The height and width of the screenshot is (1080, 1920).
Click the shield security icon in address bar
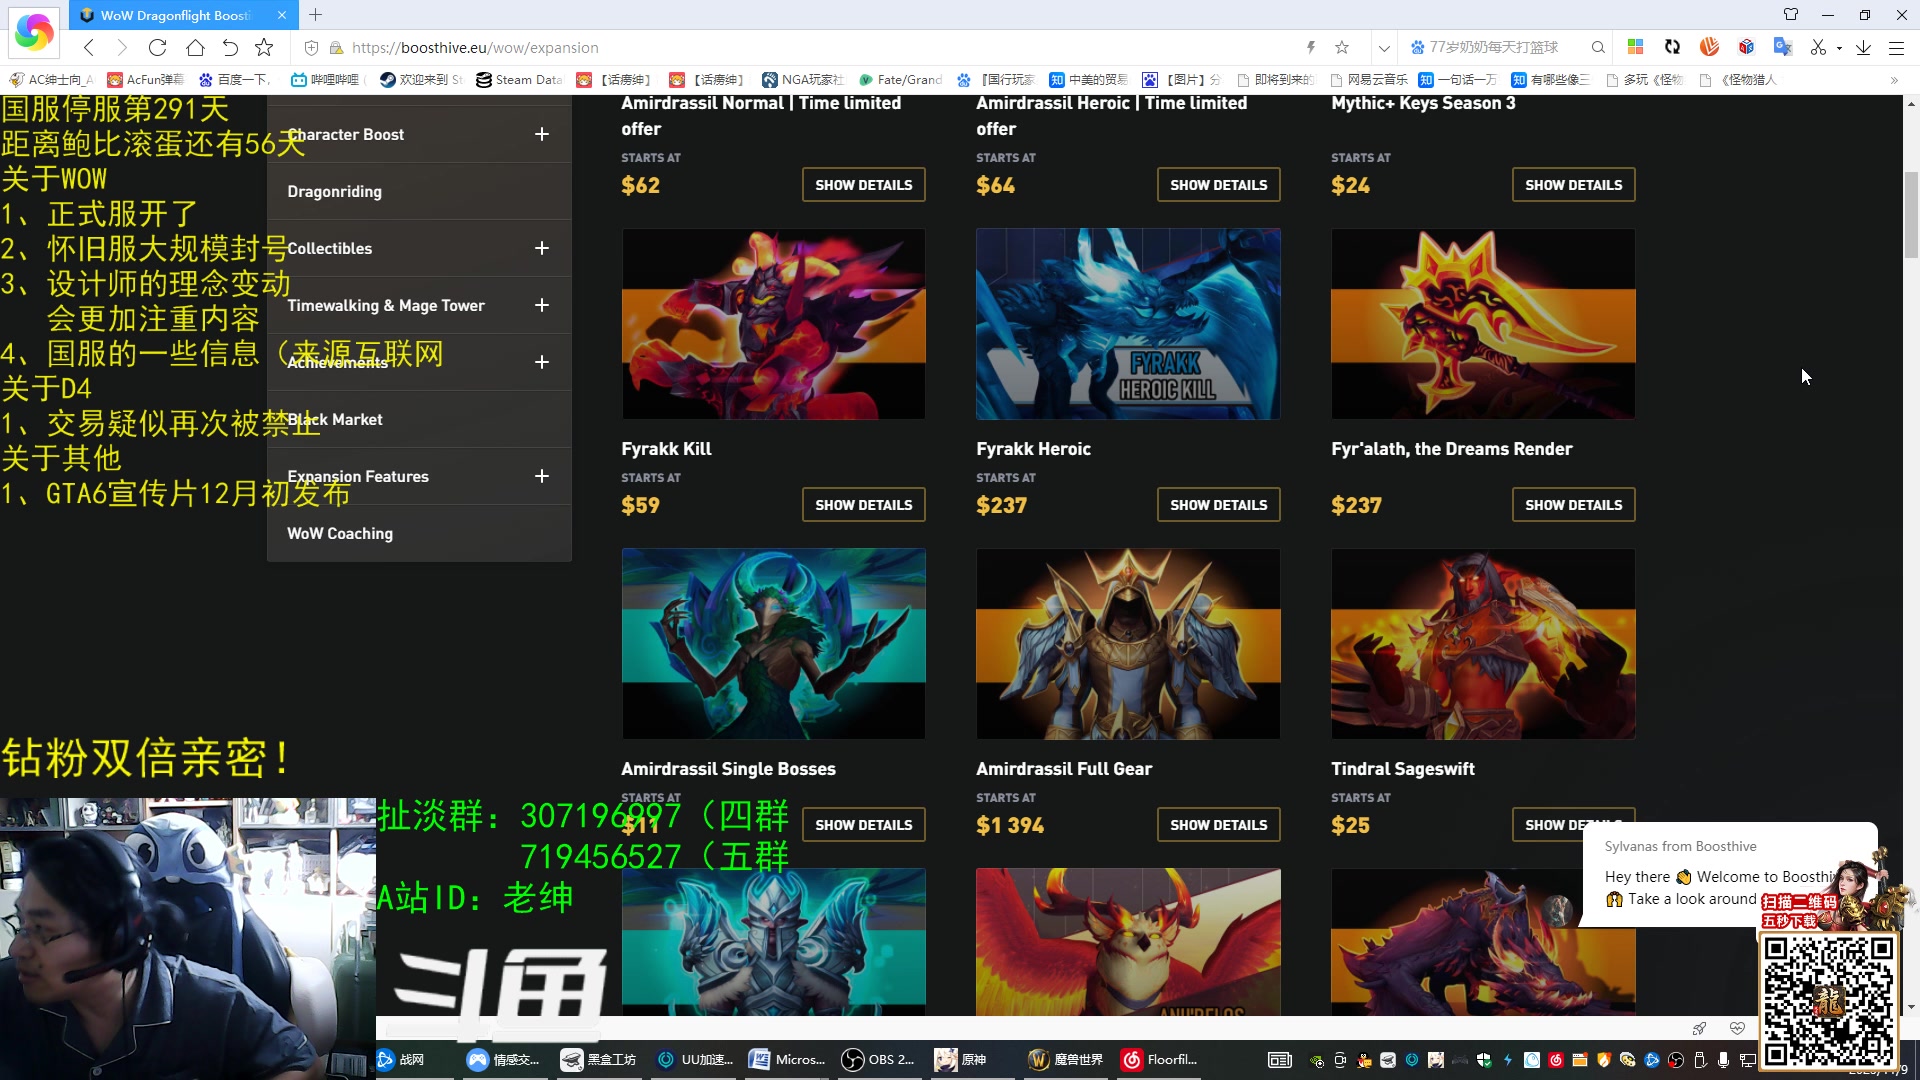pyautogui.click(x=311, y=47)
